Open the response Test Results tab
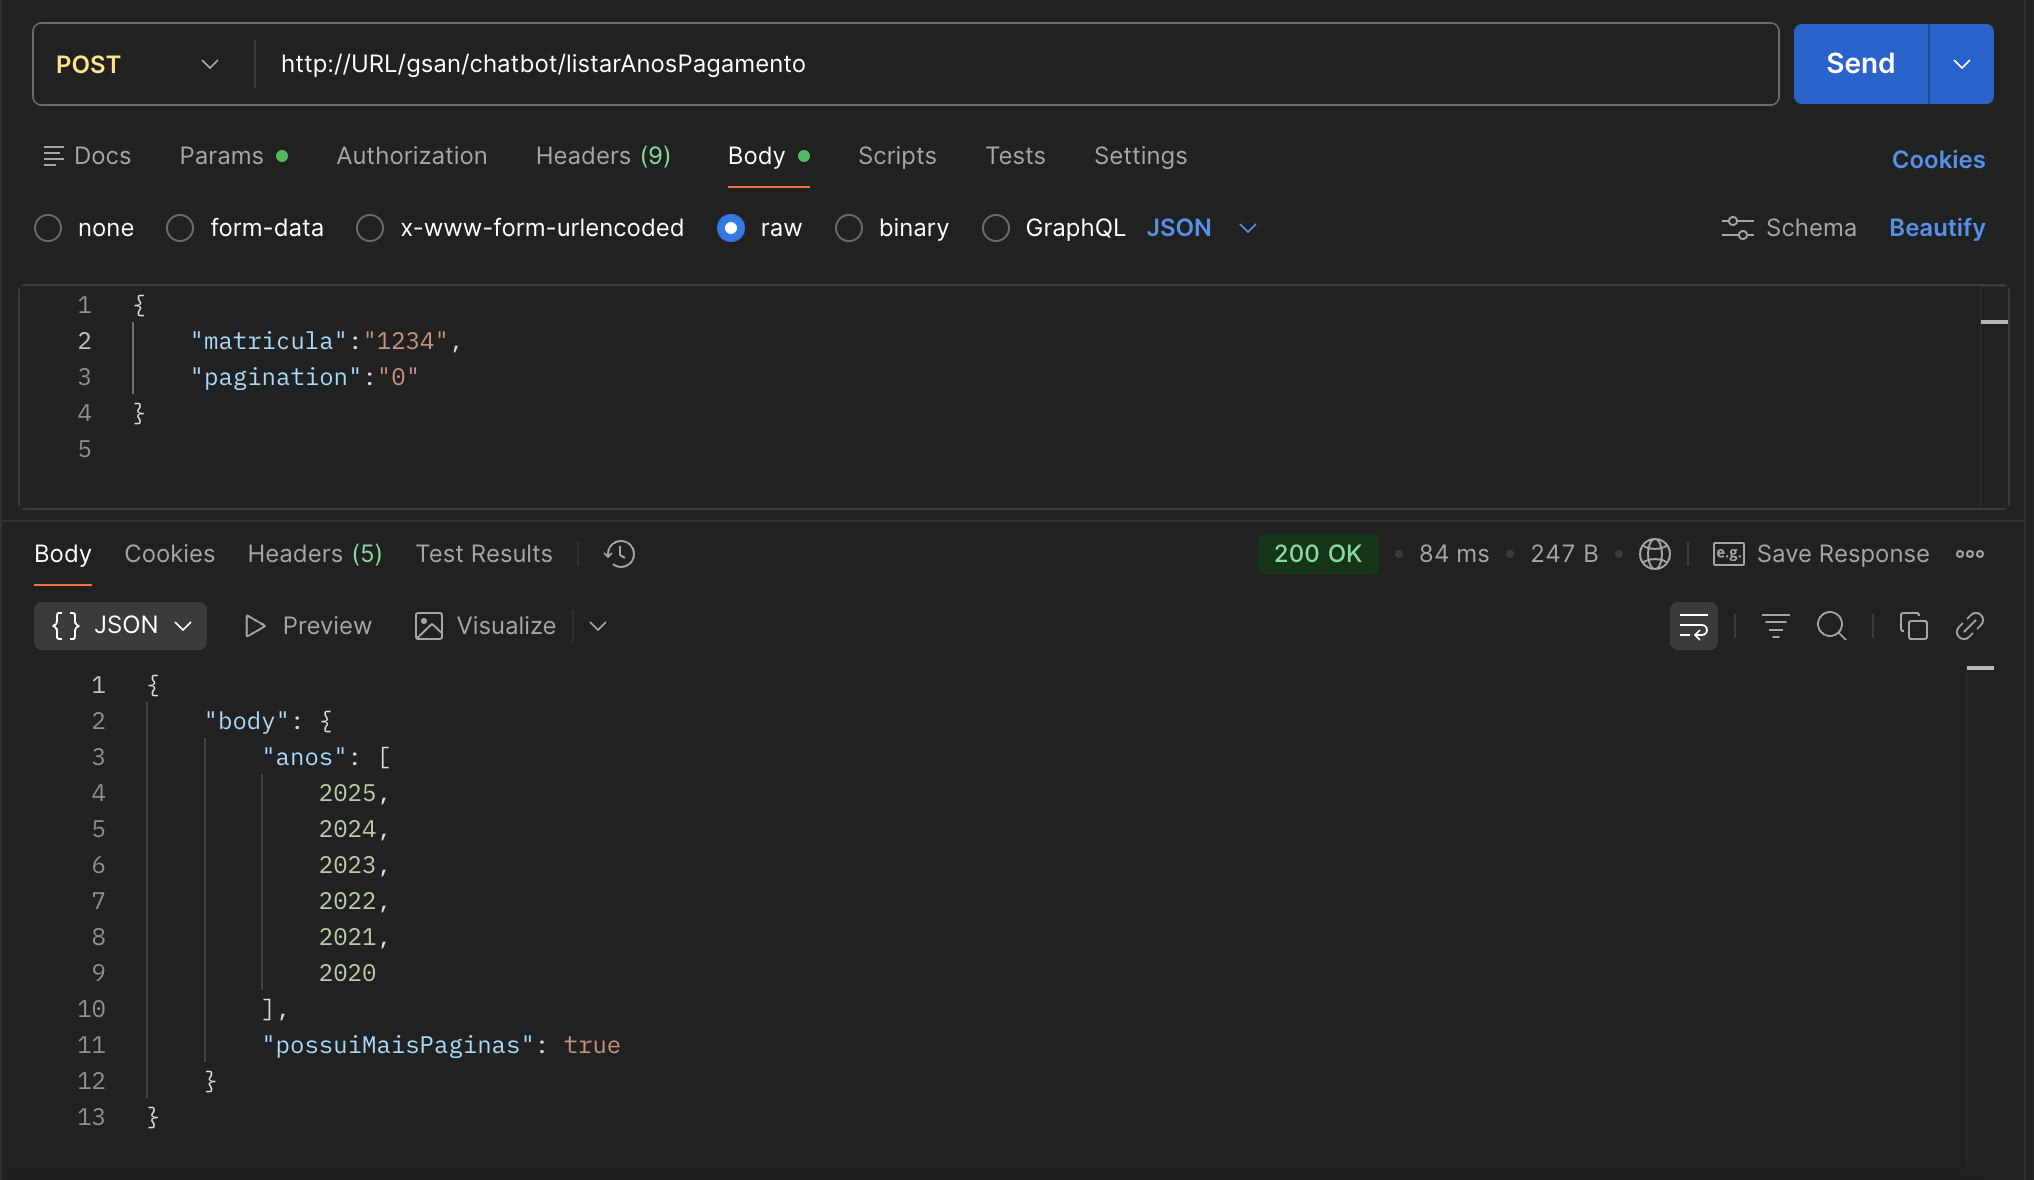Image resolution: width=2034 pixels, height=1180 pixels. 484,554
